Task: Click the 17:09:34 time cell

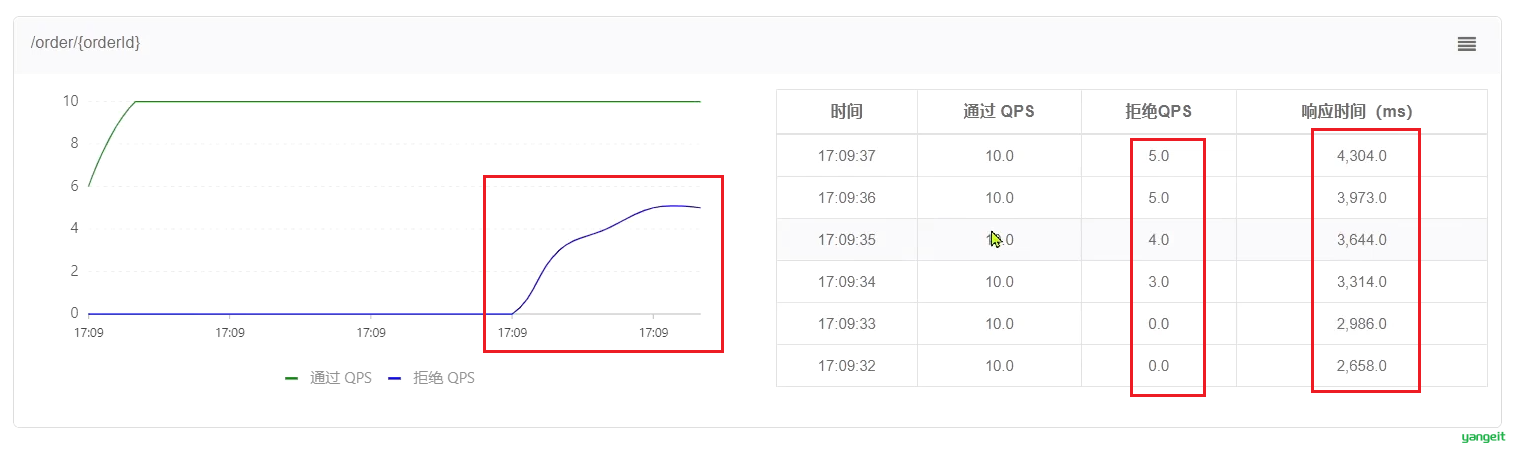Action: point(847,282)
